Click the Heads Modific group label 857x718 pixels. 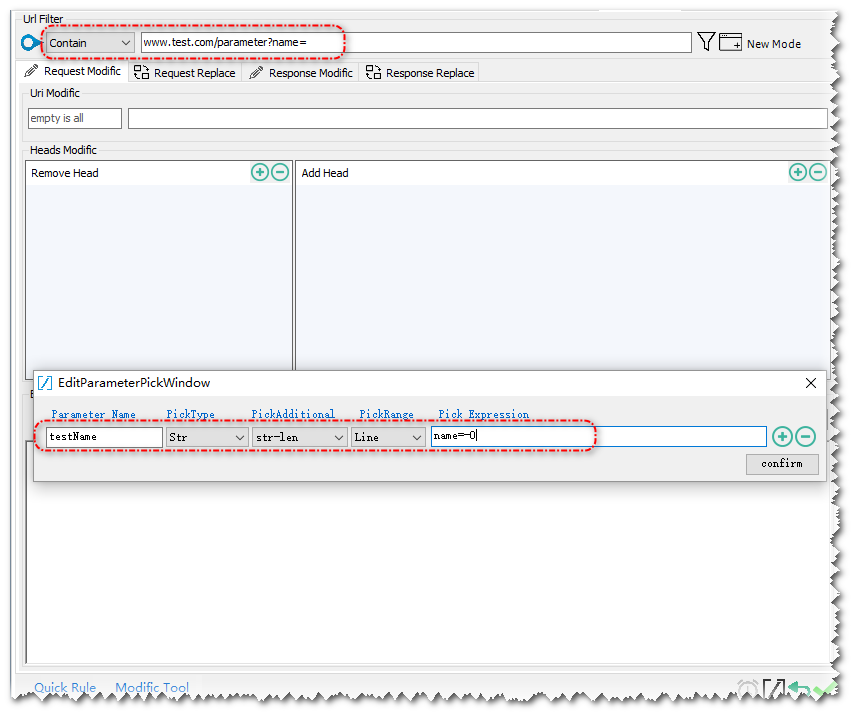pyautogui.click(x=63, y=150)
